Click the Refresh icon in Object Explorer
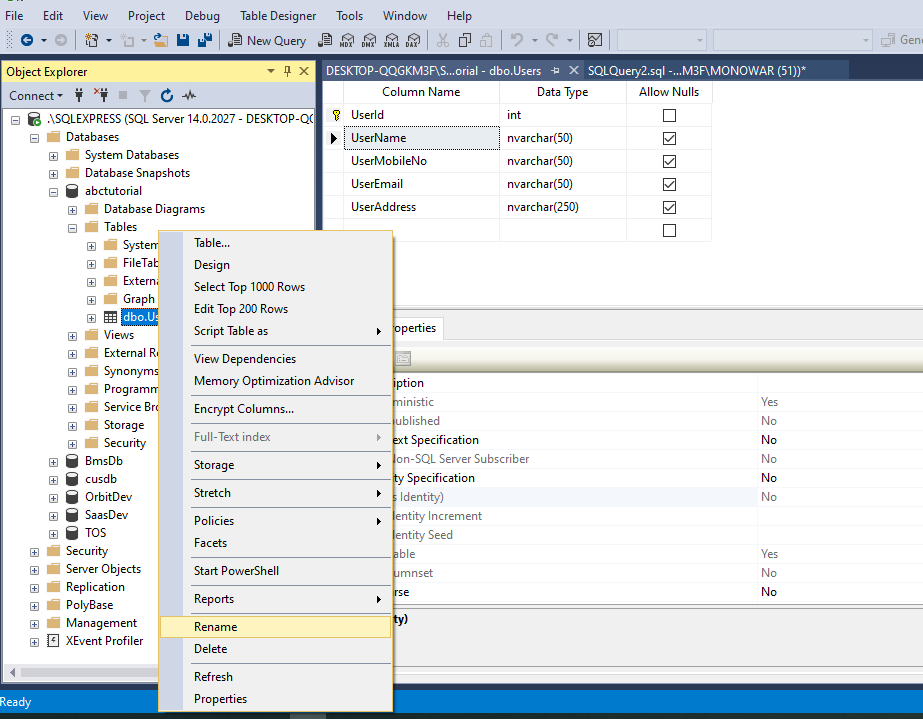This screenshot has width=923, height=719. pyautogui.click(x=167, y=96)
